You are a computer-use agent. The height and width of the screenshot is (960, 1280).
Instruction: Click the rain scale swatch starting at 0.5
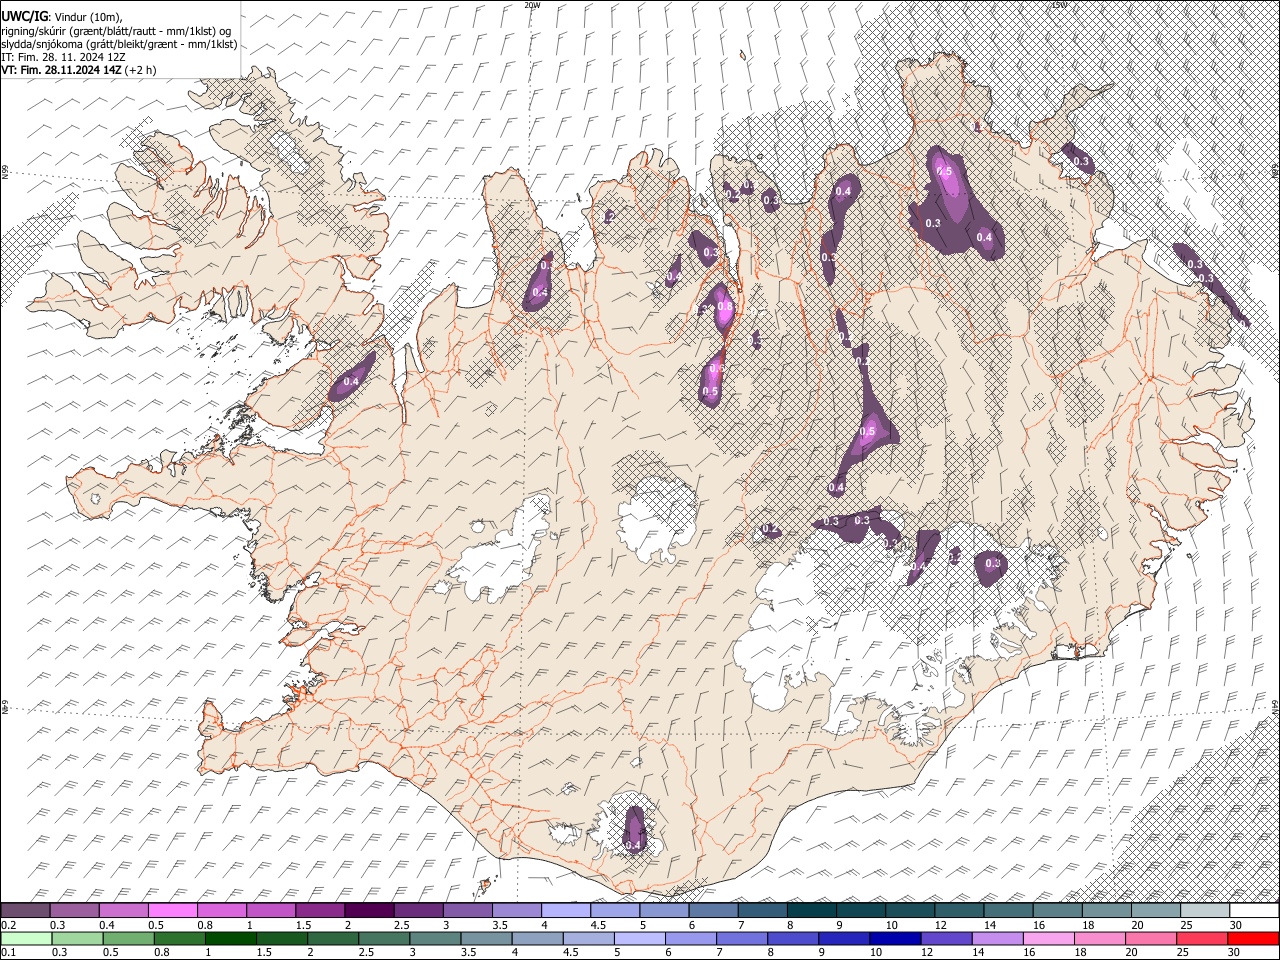130,939
